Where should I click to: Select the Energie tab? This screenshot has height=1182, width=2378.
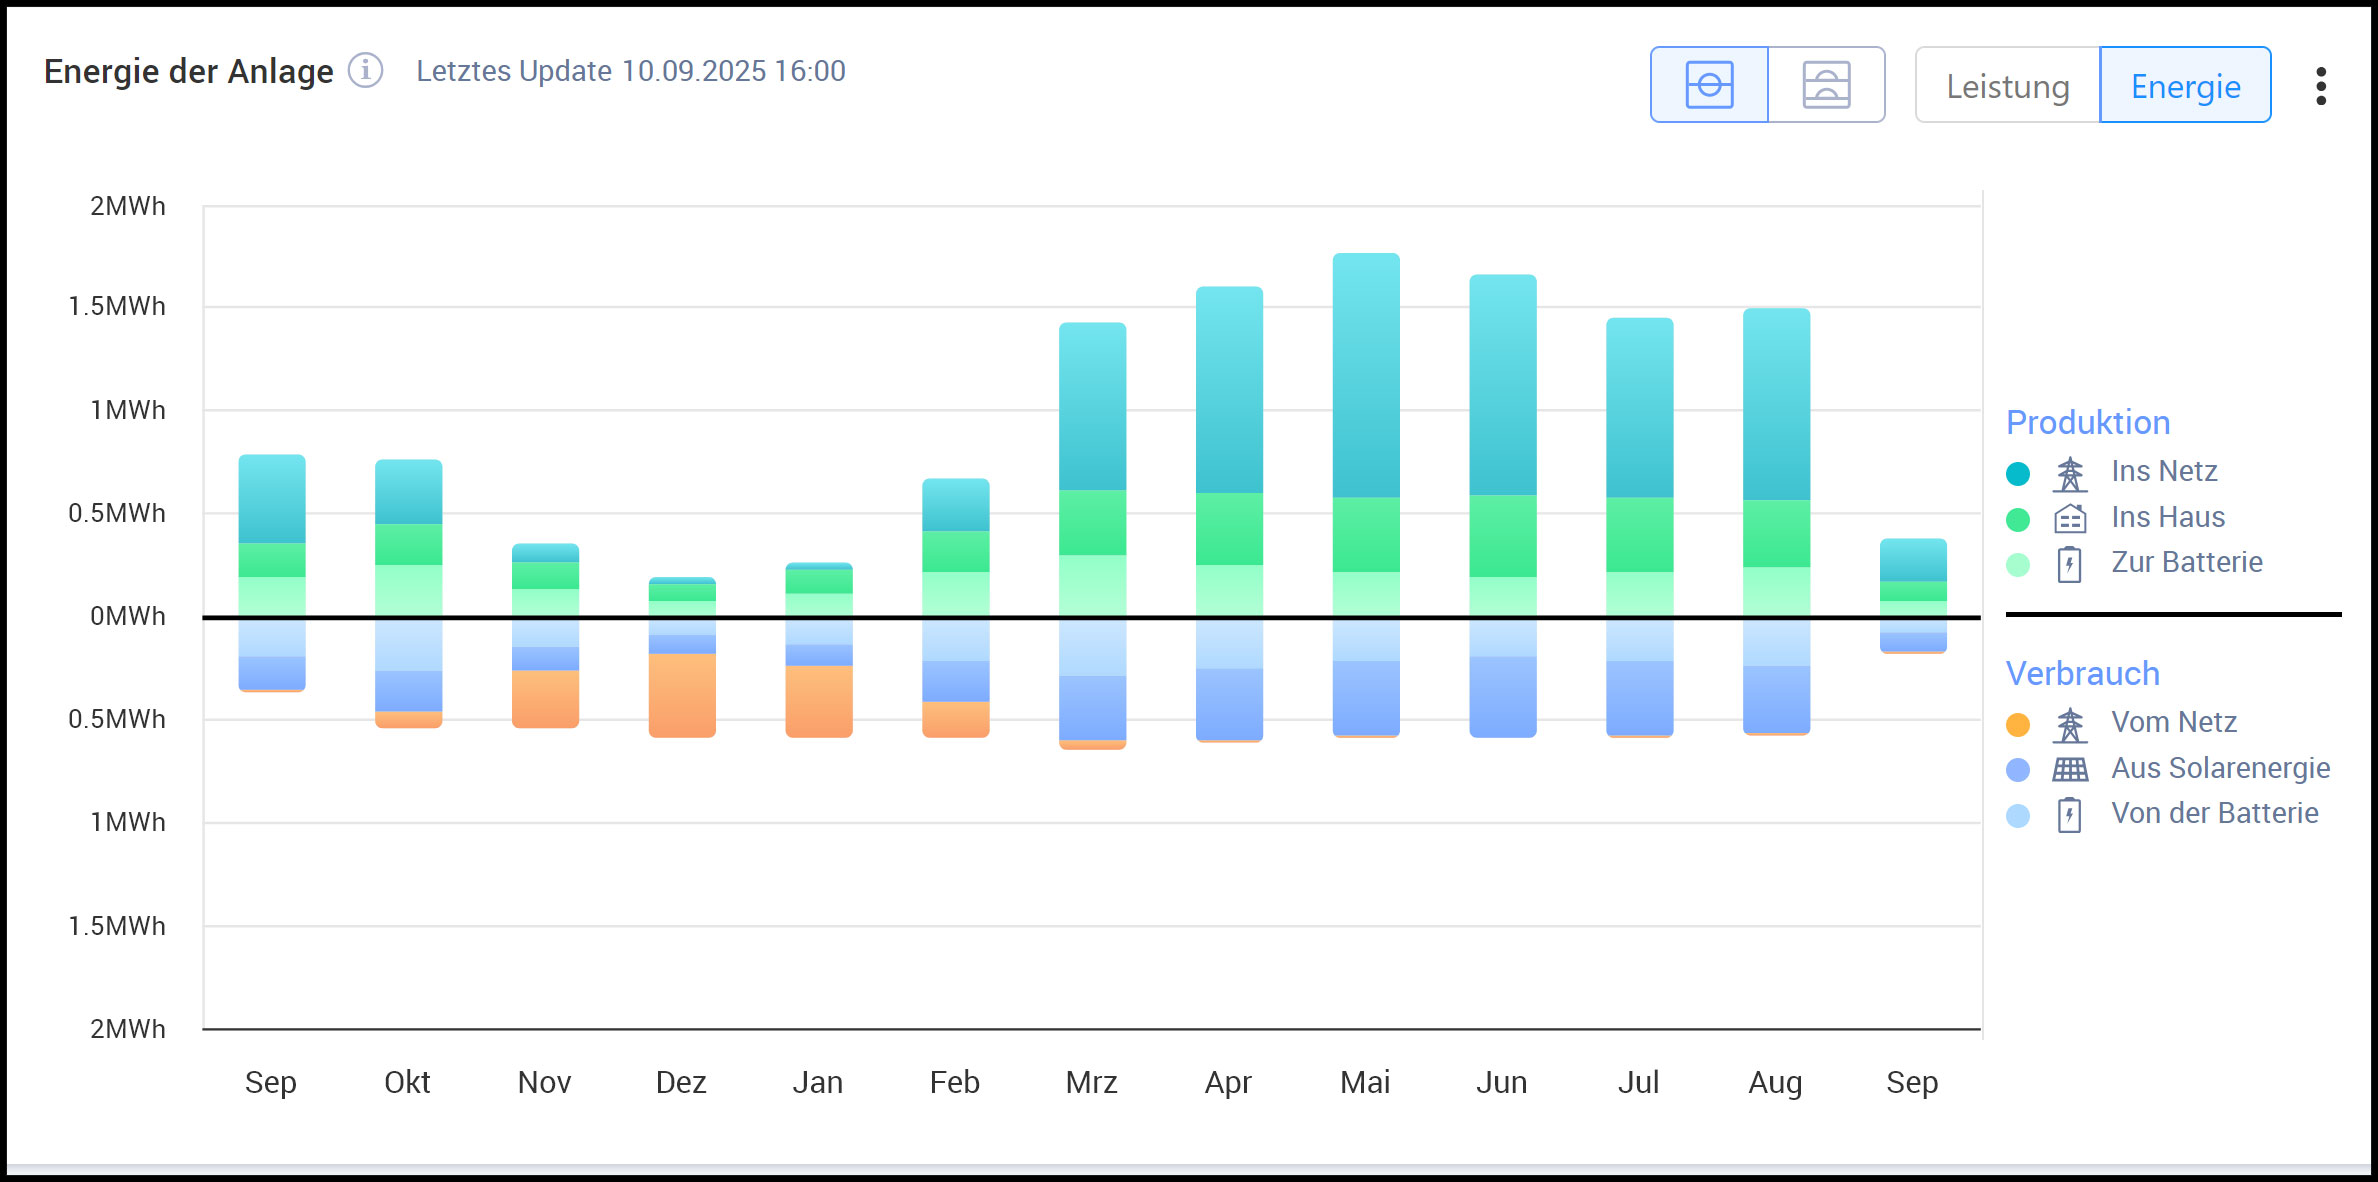pyautogui.click(x=2185, y=86)
